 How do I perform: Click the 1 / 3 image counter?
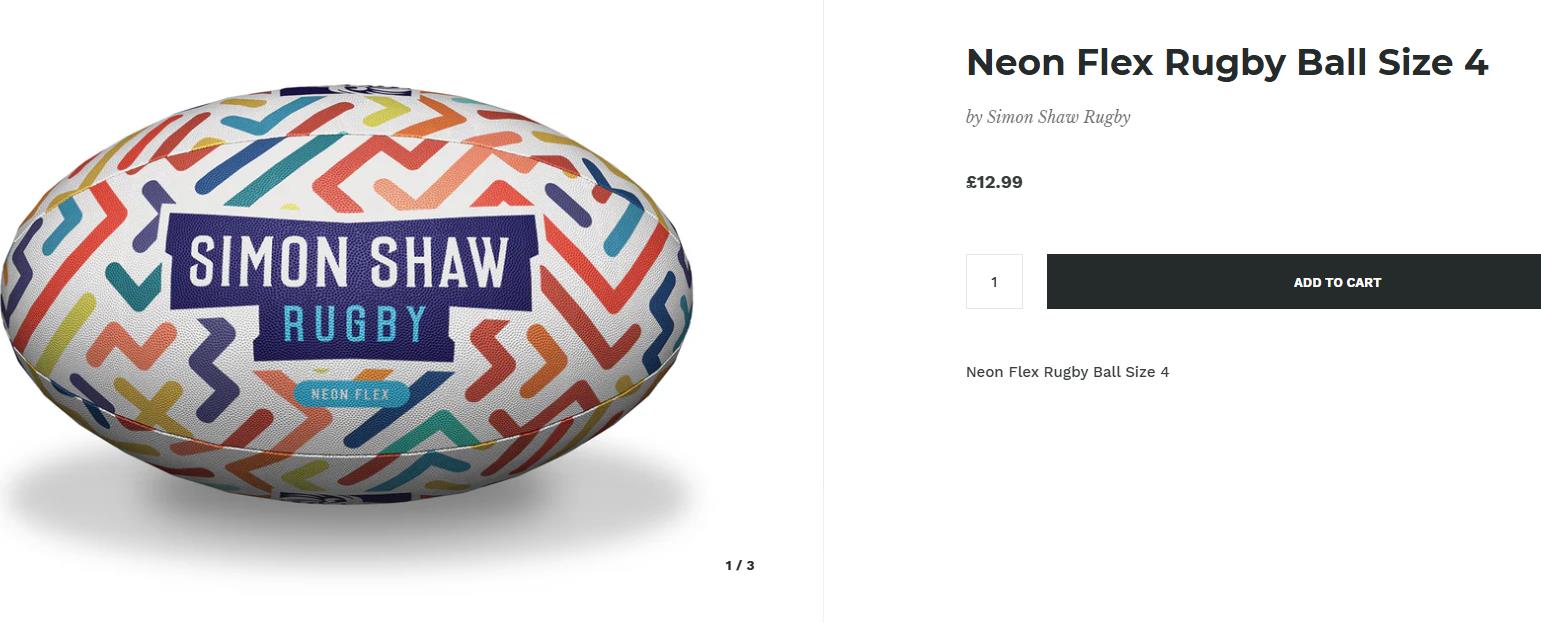739,565
